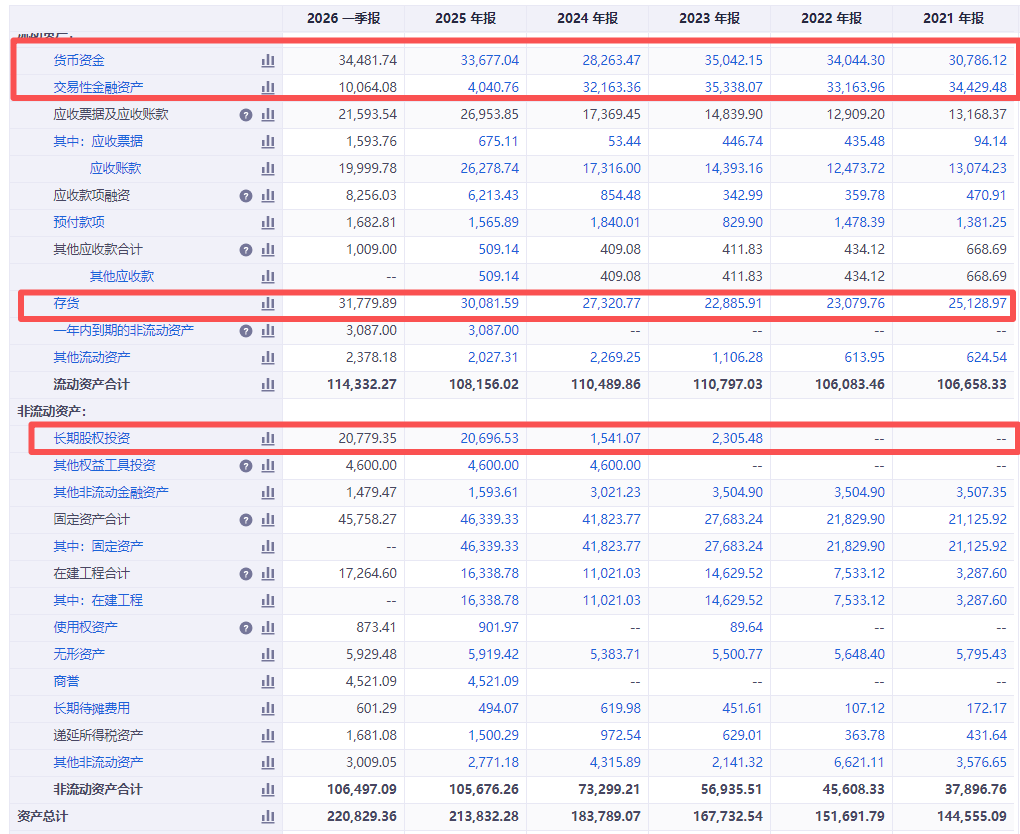This screenshot has height=834, width=1020.
Task: Click 应收账款 value 26,278.74
Action: [490, 168]
